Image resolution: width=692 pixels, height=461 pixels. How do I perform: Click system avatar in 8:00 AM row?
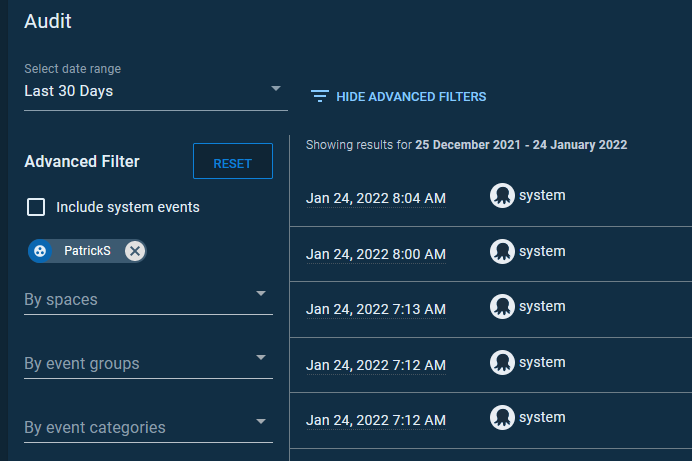click(x=502, y=251)
